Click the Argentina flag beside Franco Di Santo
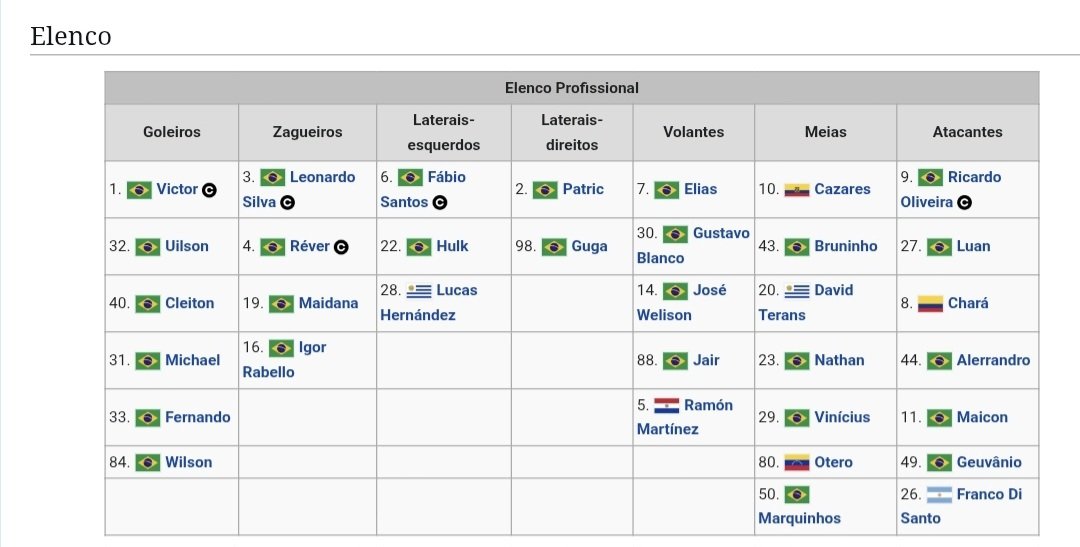1080x547 pixels. (939, 495)
